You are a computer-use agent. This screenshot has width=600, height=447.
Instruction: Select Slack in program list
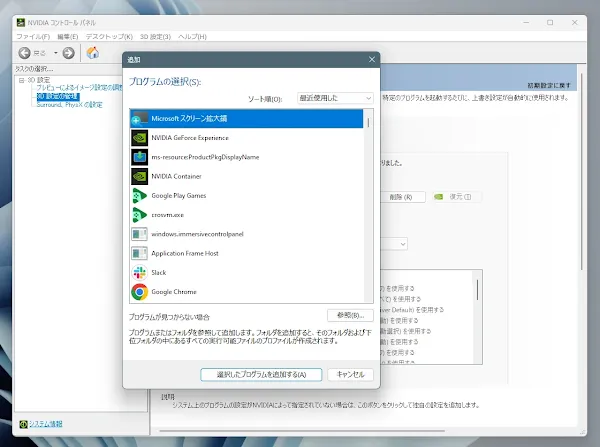click(246, 272)
